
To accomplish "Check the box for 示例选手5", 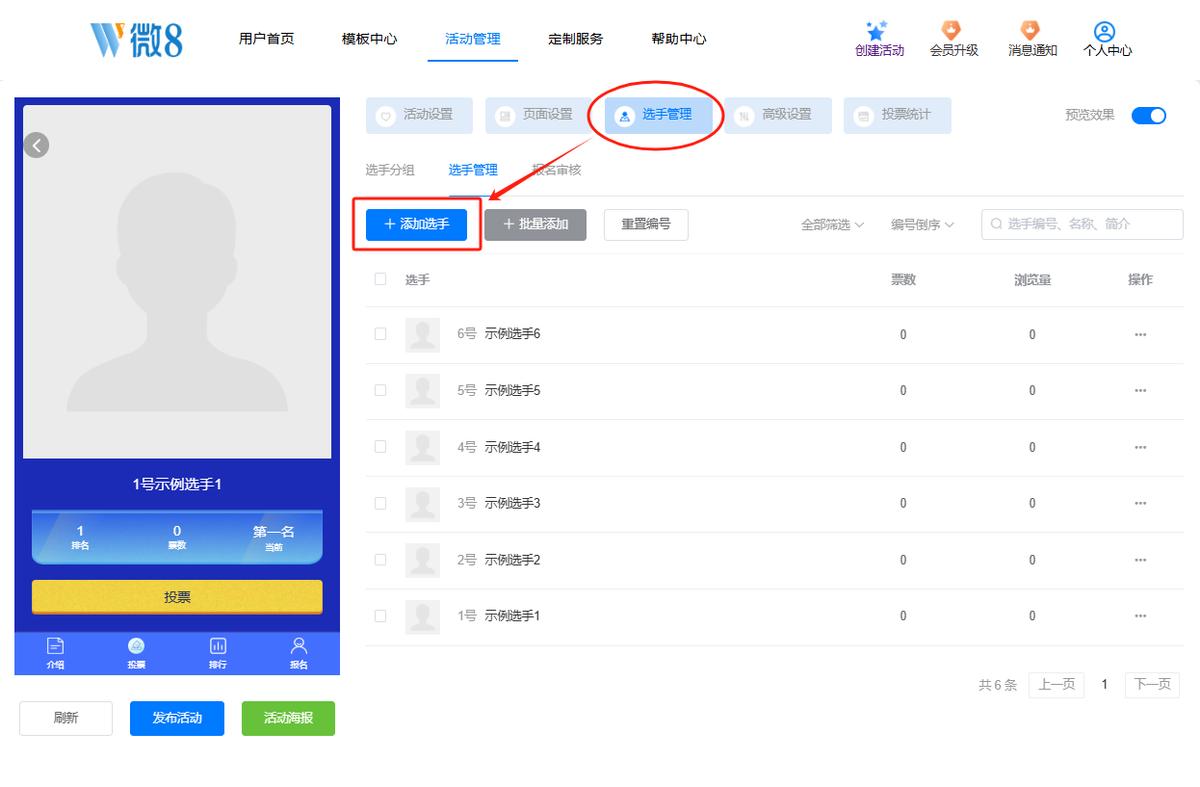I will 380,391.
